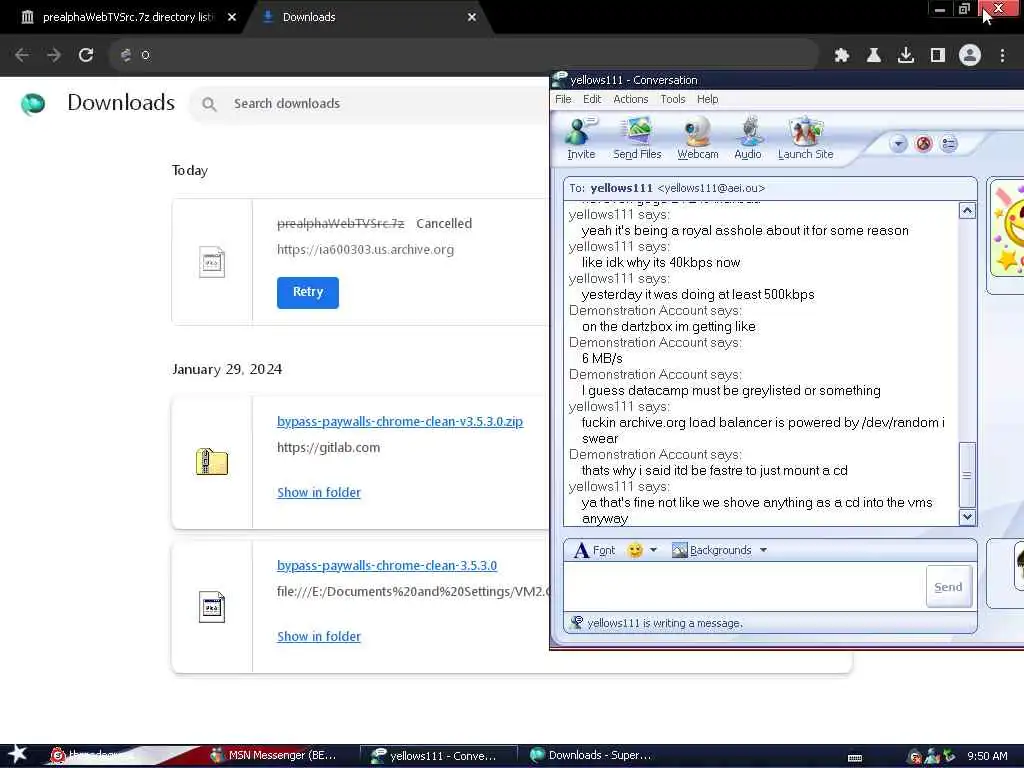Click the round options icon beside block
Image resolution: width=1024 pixels, height=768 pixels.
(949, 144)
